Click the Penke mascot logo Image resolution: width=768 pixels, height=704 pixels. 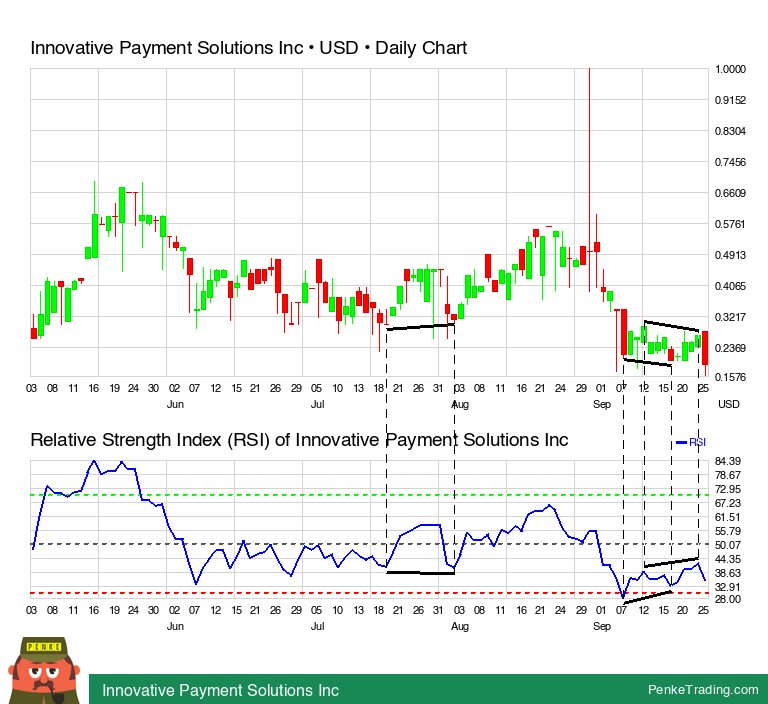click(x=44, y=670)
